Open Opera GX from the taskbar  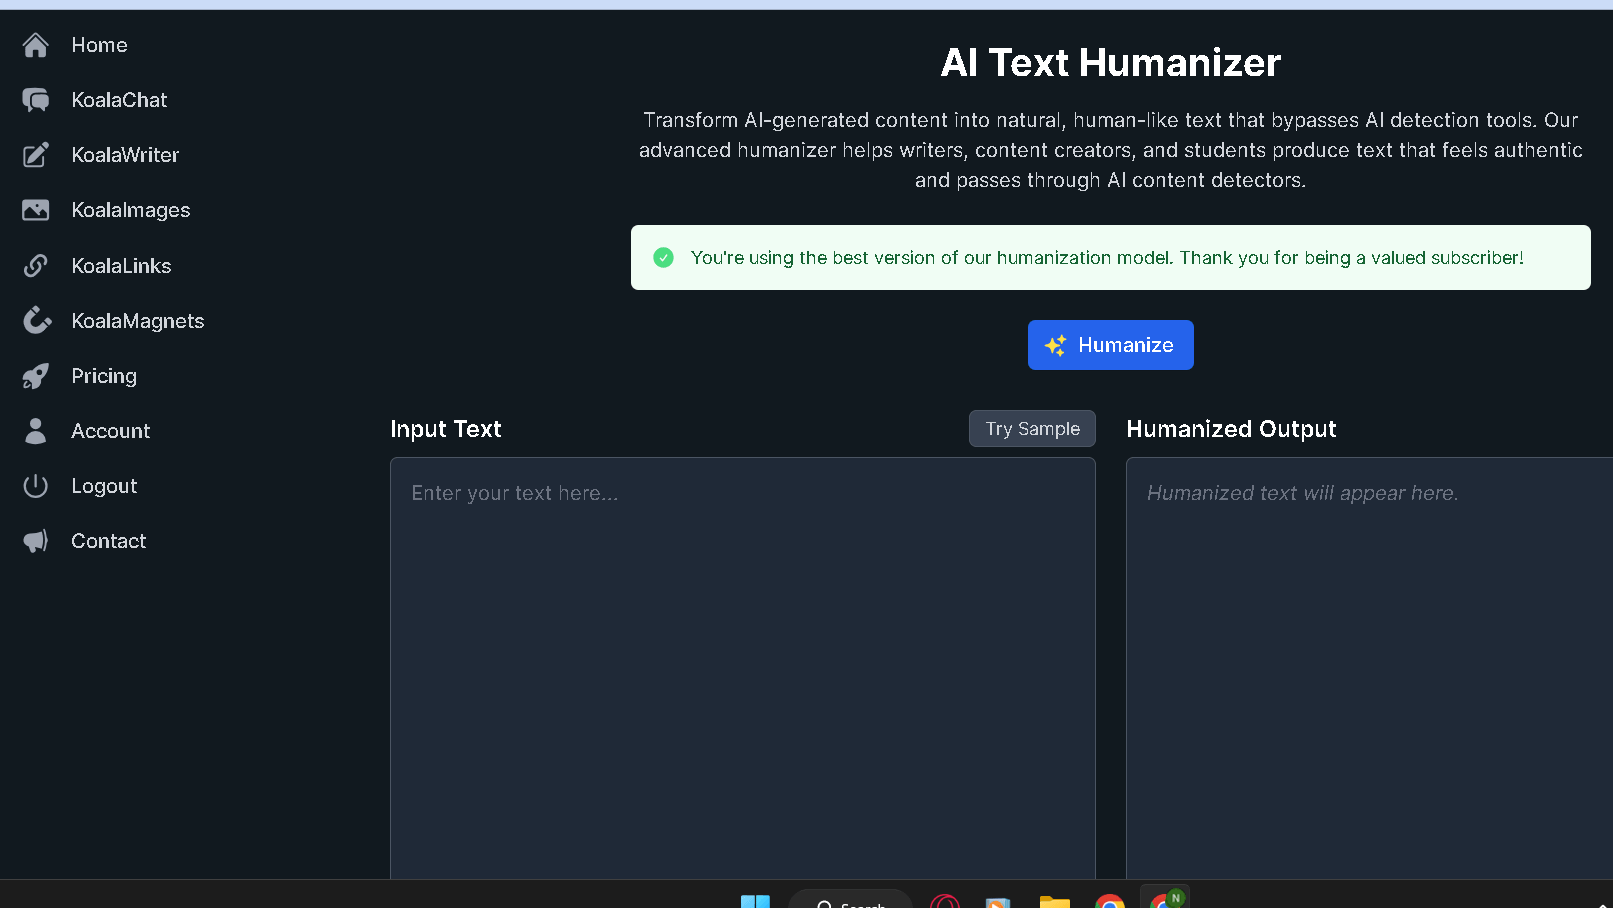coord(944,901)
